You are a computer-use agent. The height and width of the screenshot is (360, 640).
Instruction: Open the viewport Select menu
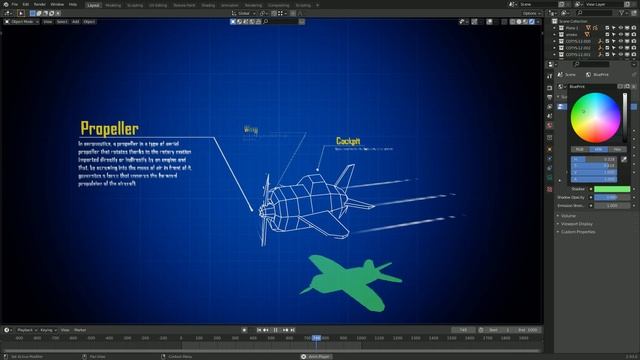point(62,22)
